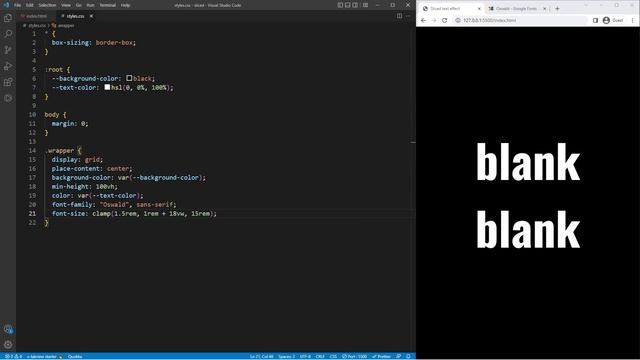
Task: Toggle primary side bar layout icon
Action: 340,5
